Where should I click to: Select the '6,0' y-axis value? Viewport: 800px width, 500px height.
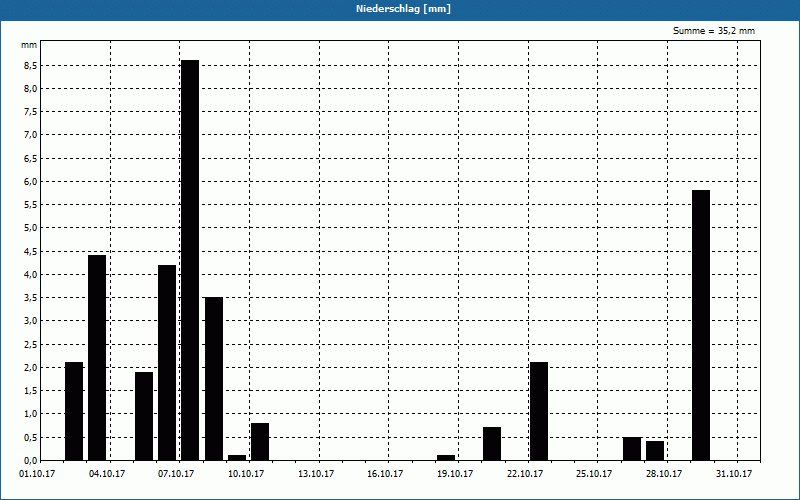[31, 182]
